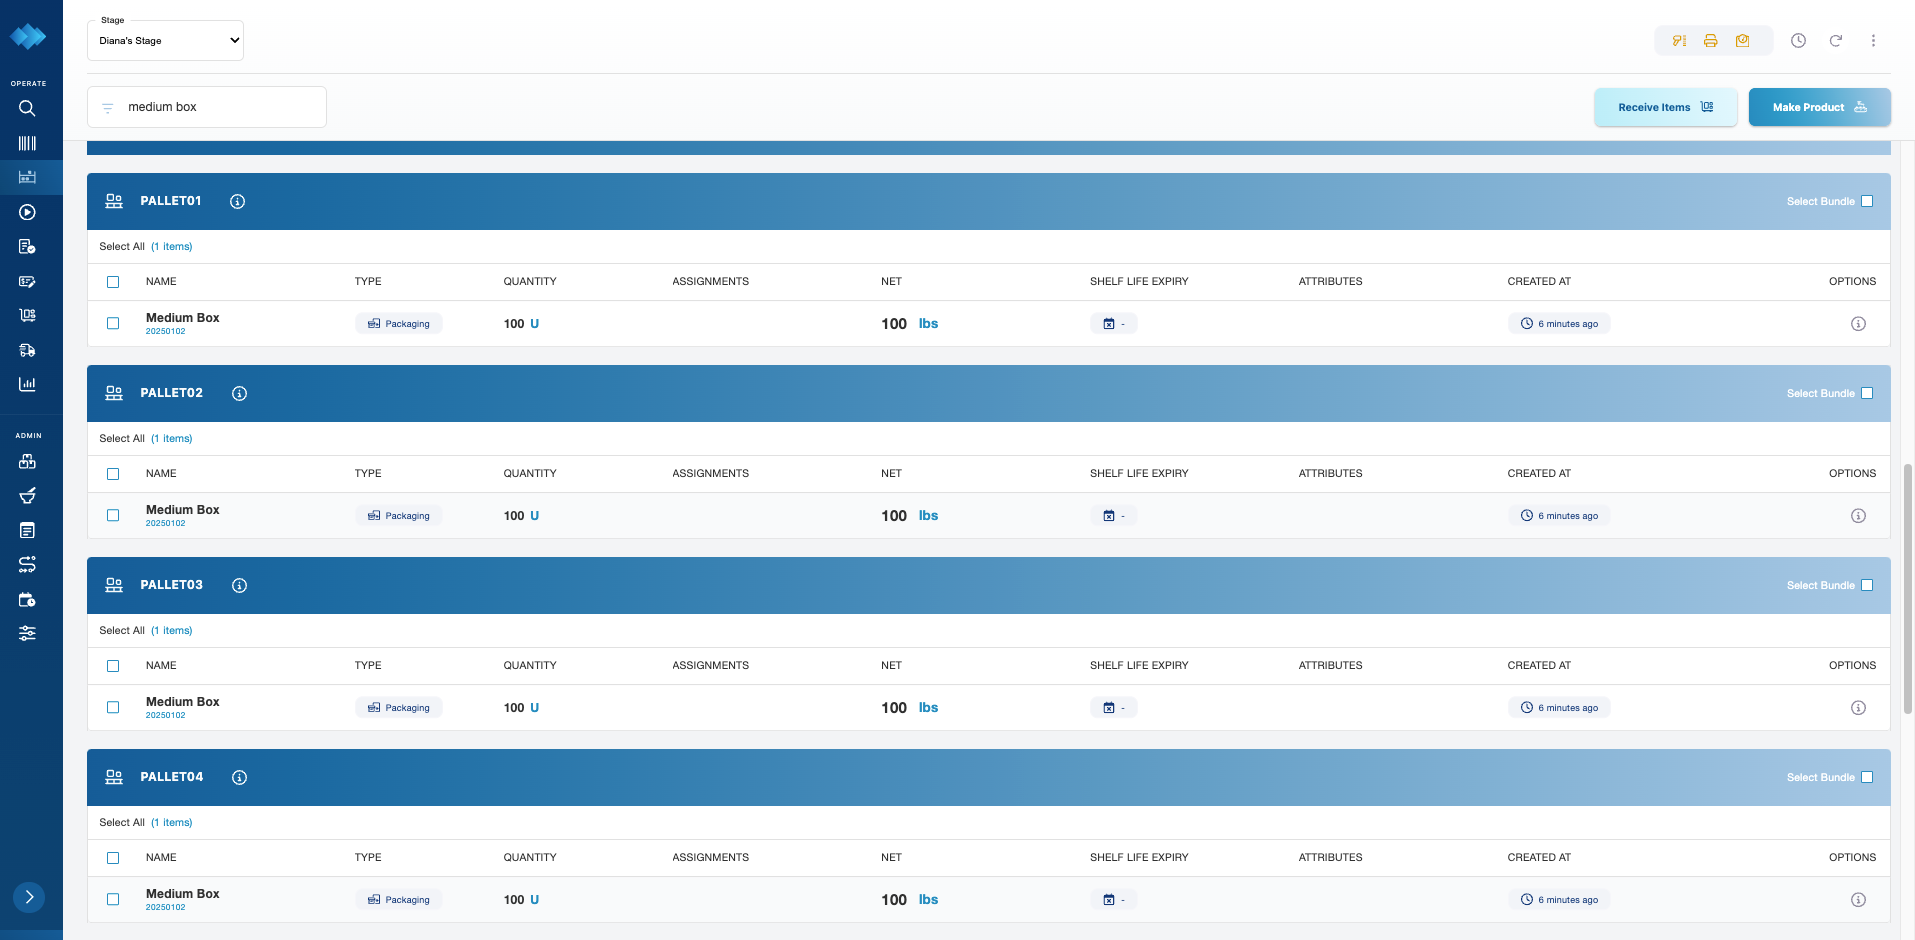Click the refresh icon in top bar
Image resolution: width=1915 pixels, height=940 pixels.
(1836, 41)
